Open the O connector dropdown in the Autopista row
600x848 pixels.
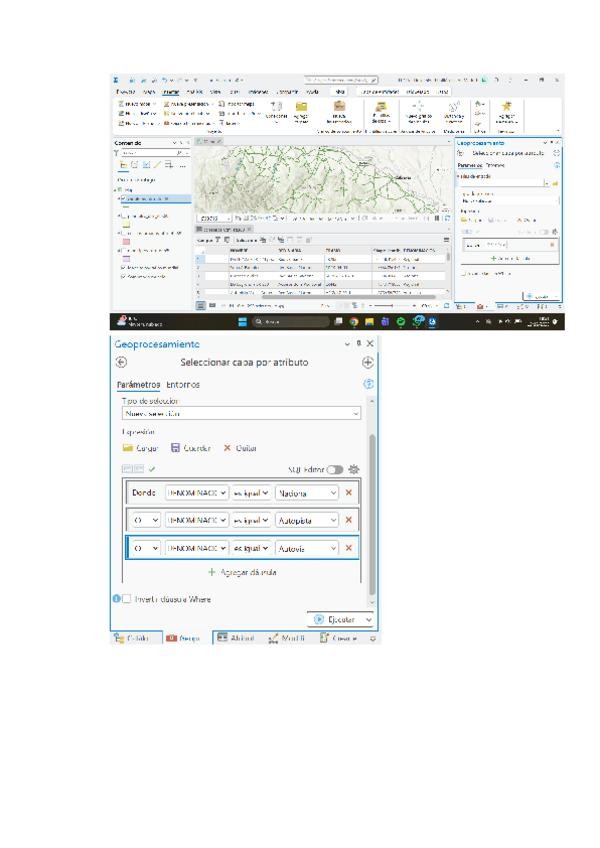[x=146, y=520]
